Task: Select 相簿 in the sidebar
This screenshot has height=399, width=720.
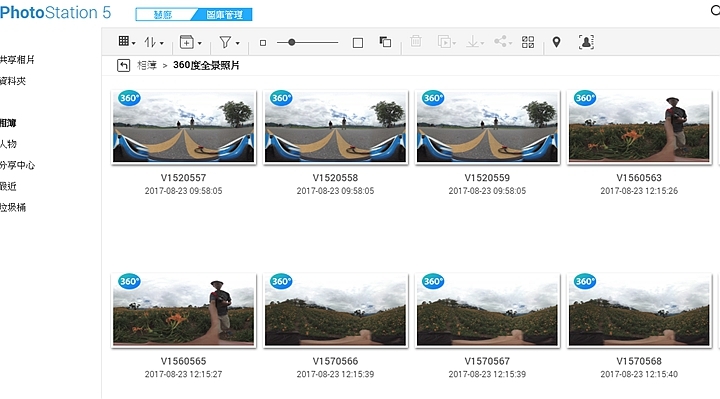Action: (x=8, y=123)
